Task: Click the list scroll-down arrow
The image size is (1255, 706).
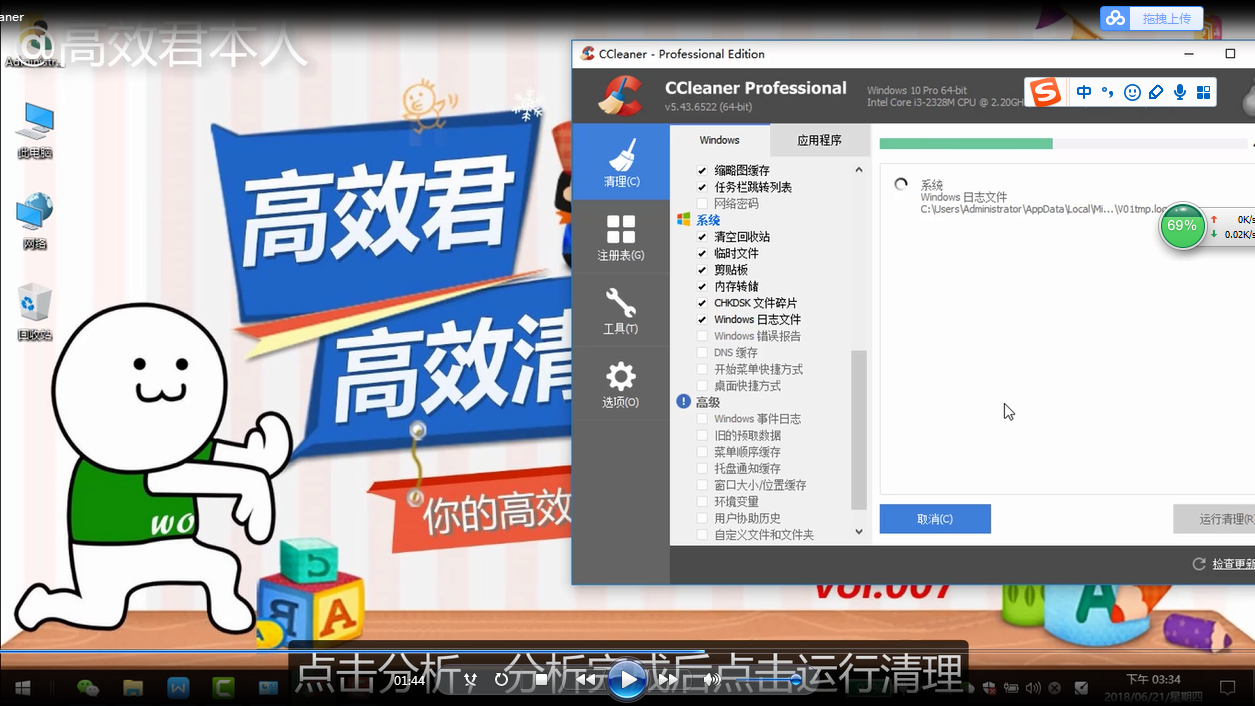Action: tap(859, 532)
